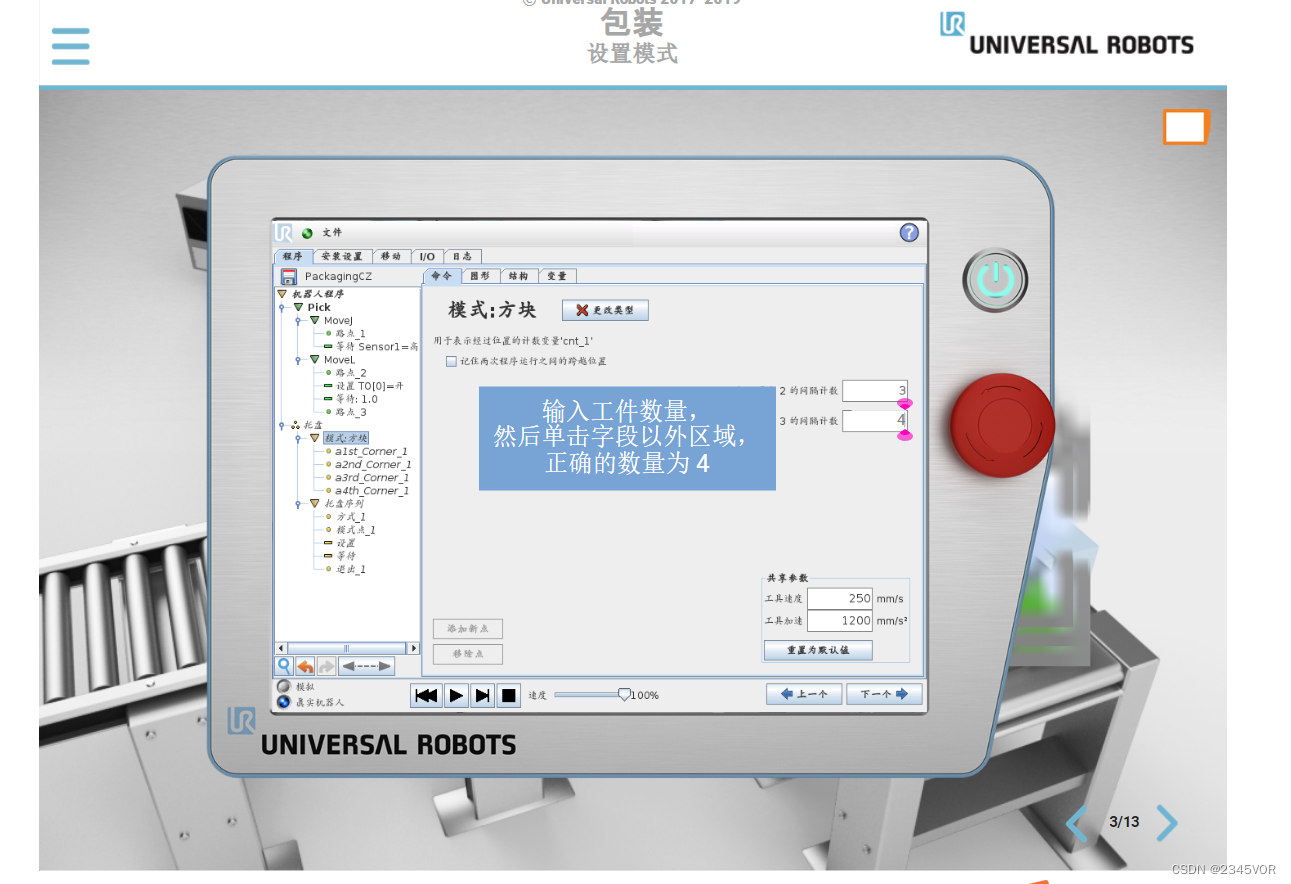Screen dimensions: 1291x884
Task: Click the 添加新点 add point button
Action: pyautogui.click(x=468, y=628)
